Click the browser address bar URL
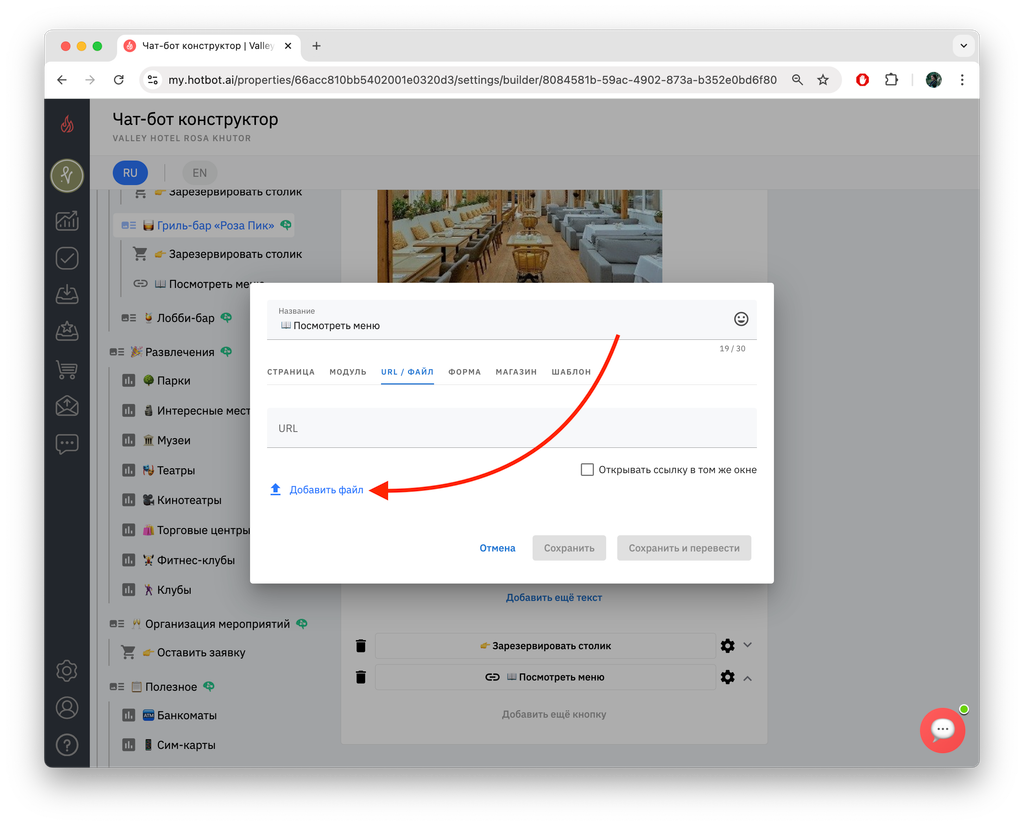Screen dimensions: 1024x826 [472, 80]
